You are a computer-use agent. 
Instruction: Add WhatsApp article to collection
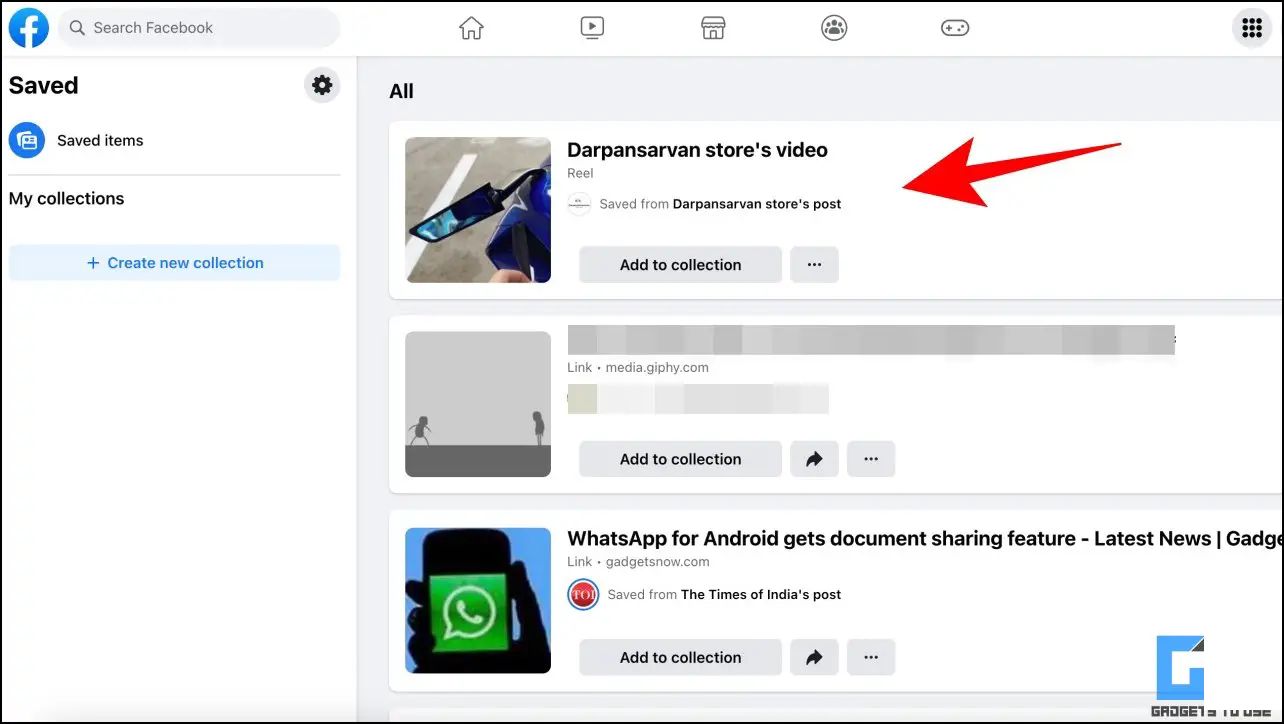tap(680, 657)
